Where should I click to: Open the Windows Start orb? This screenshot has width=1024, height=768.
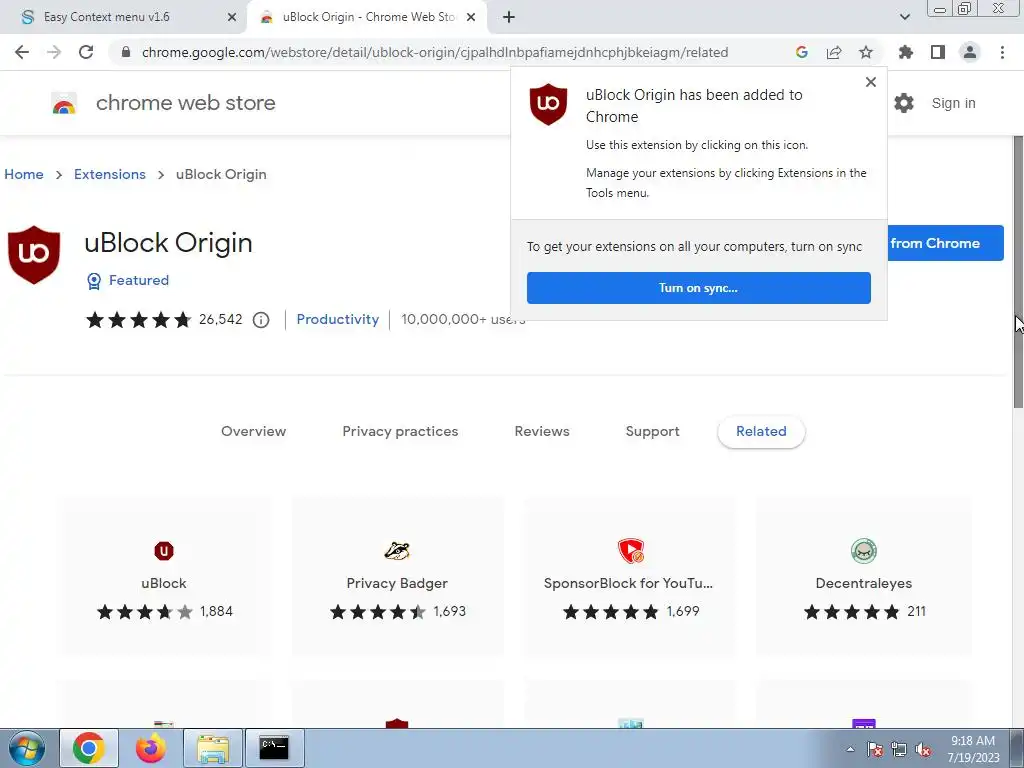[x=27, y=748]
